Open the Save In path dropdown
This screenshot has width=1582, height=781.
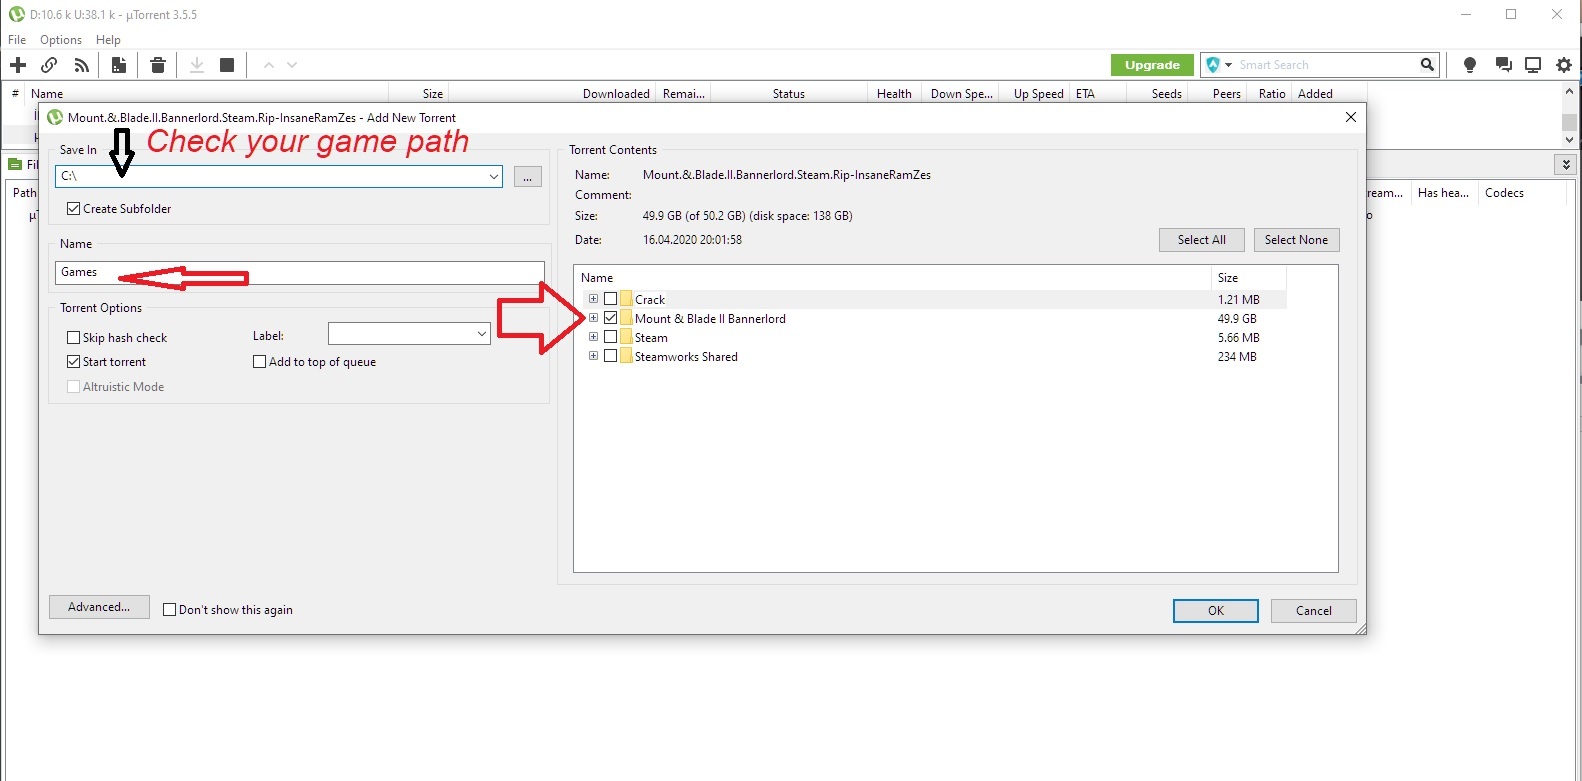pos(494,176)
